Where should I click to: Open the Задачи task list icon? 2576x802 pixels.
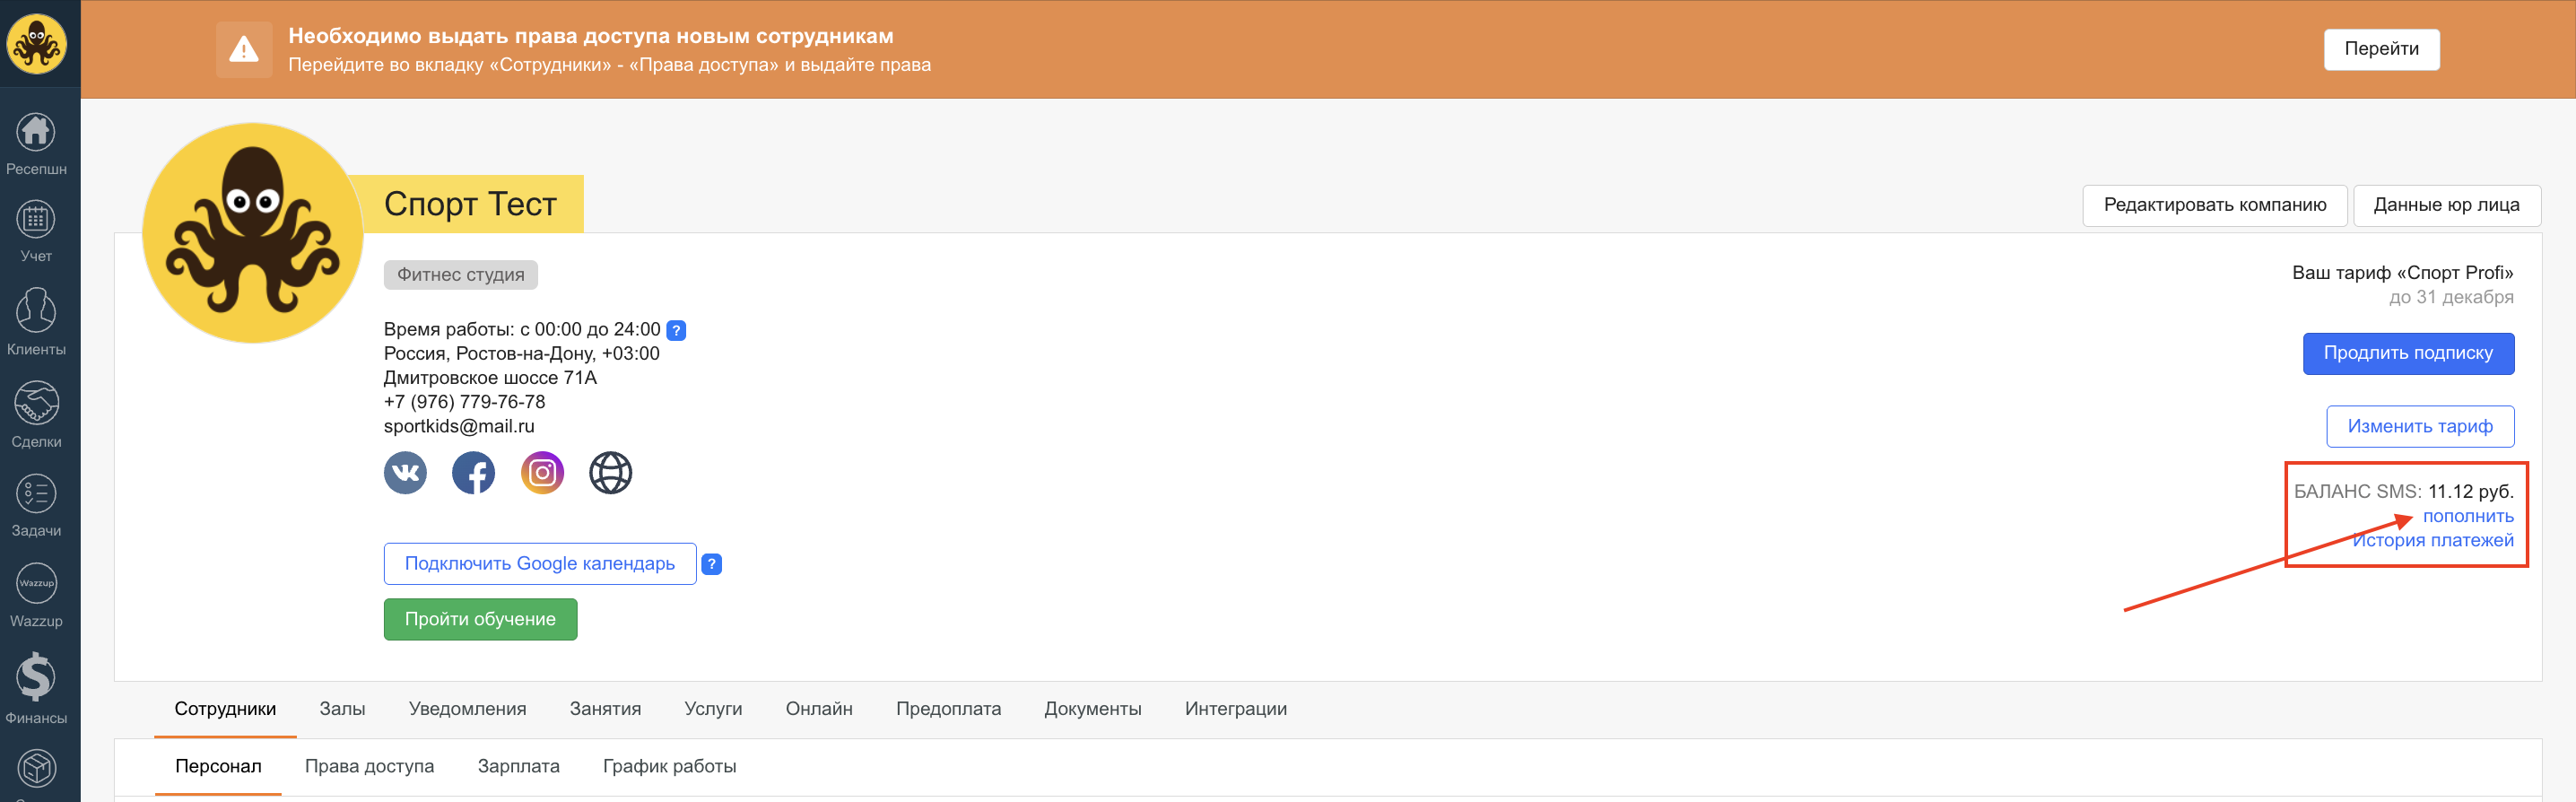[36, 494]
